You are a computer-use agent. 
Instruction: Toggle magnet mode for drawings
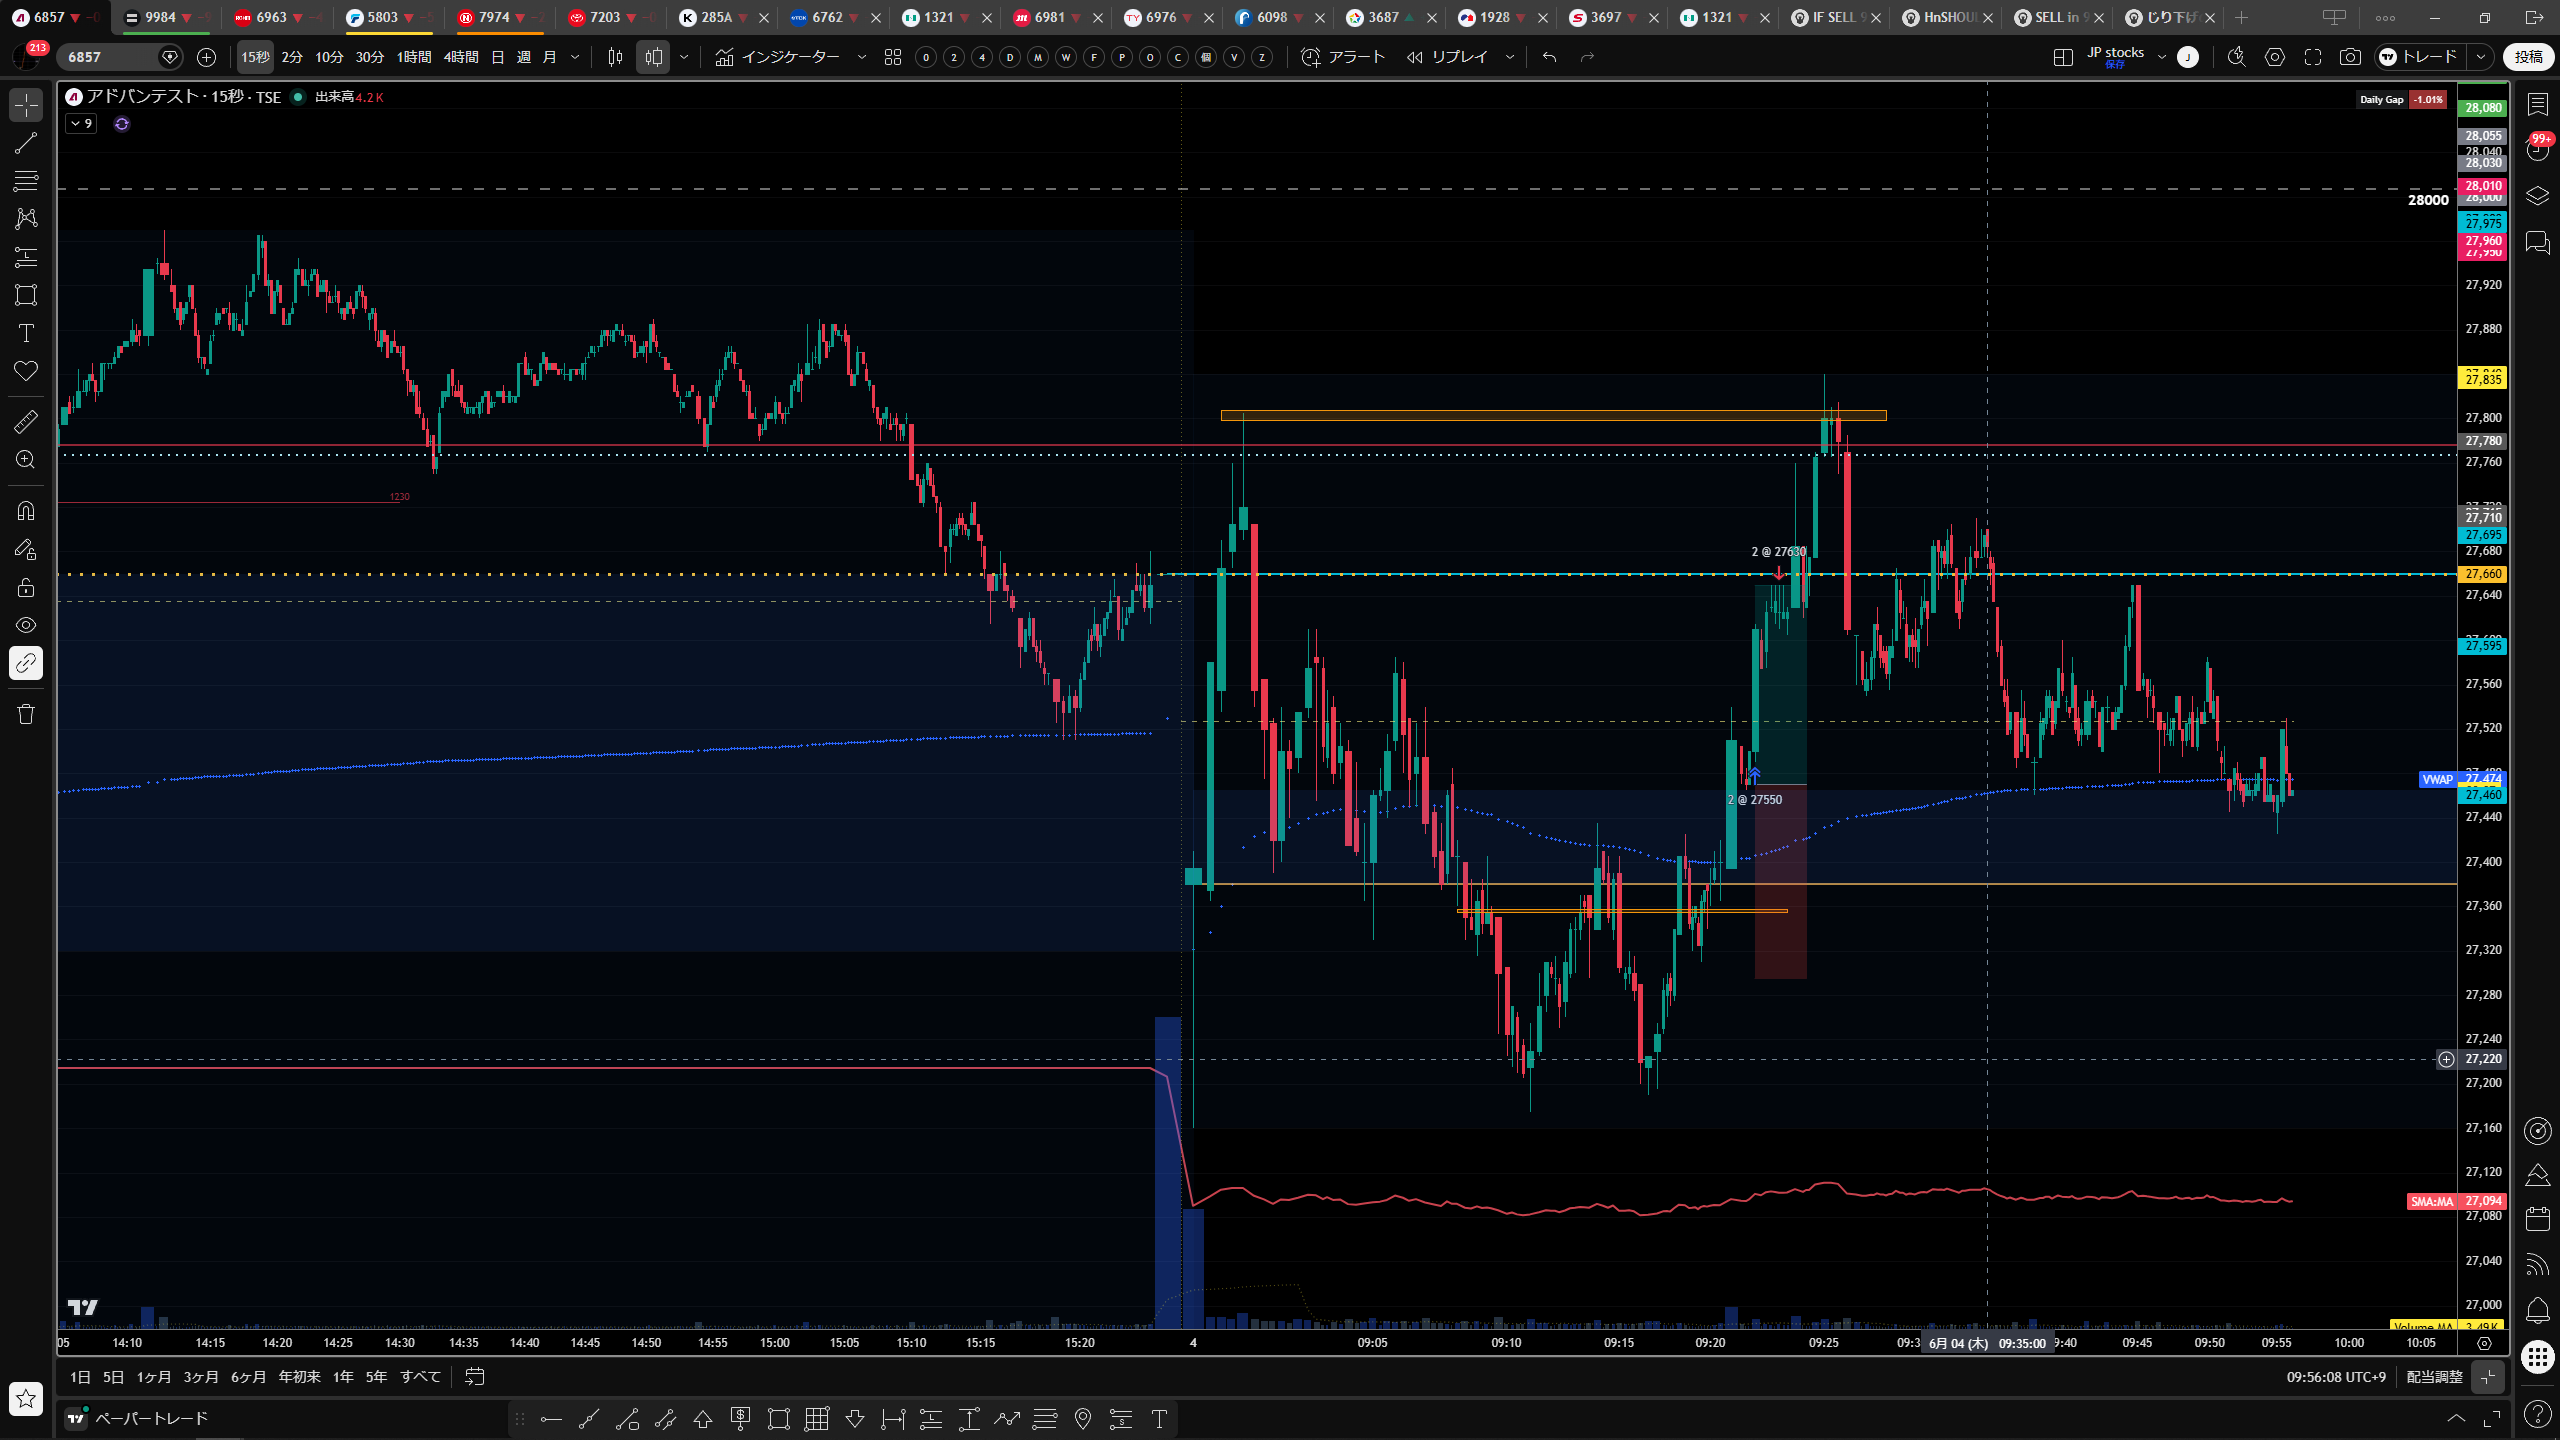(x=26, y=511)
